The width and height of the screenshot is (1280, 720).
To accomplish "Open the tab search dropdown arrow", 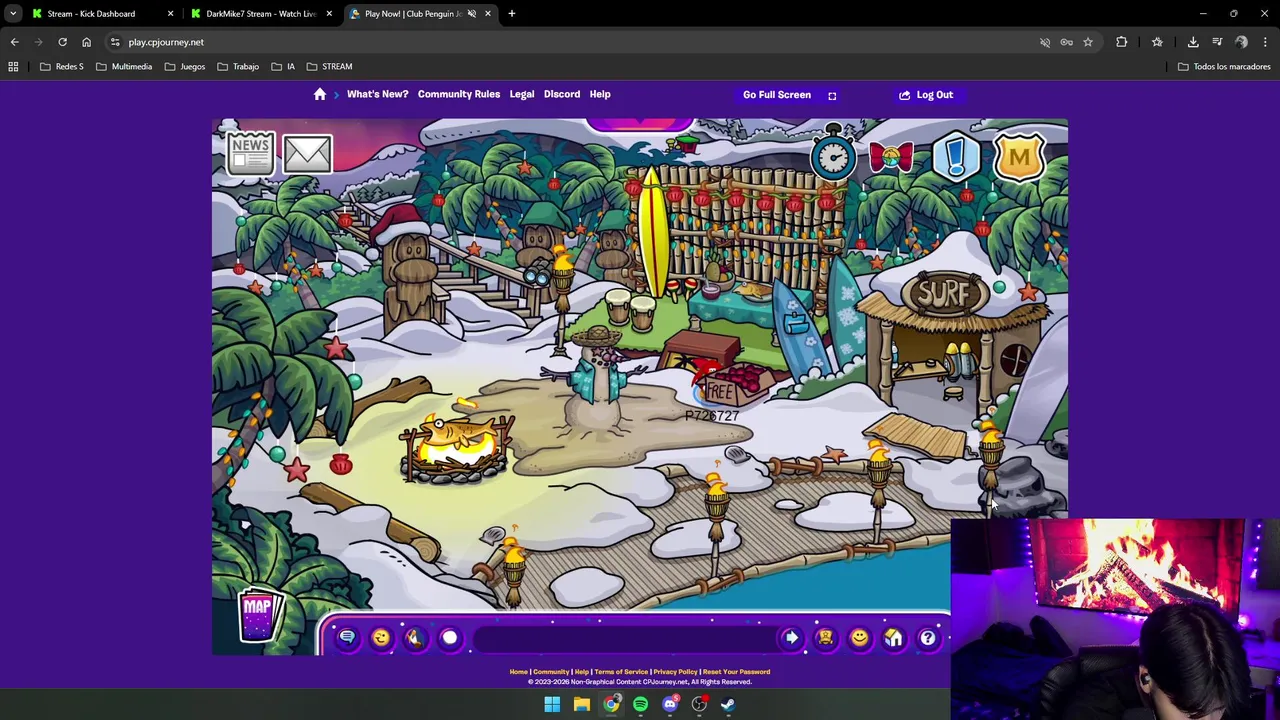I will (x=13, y=14).
